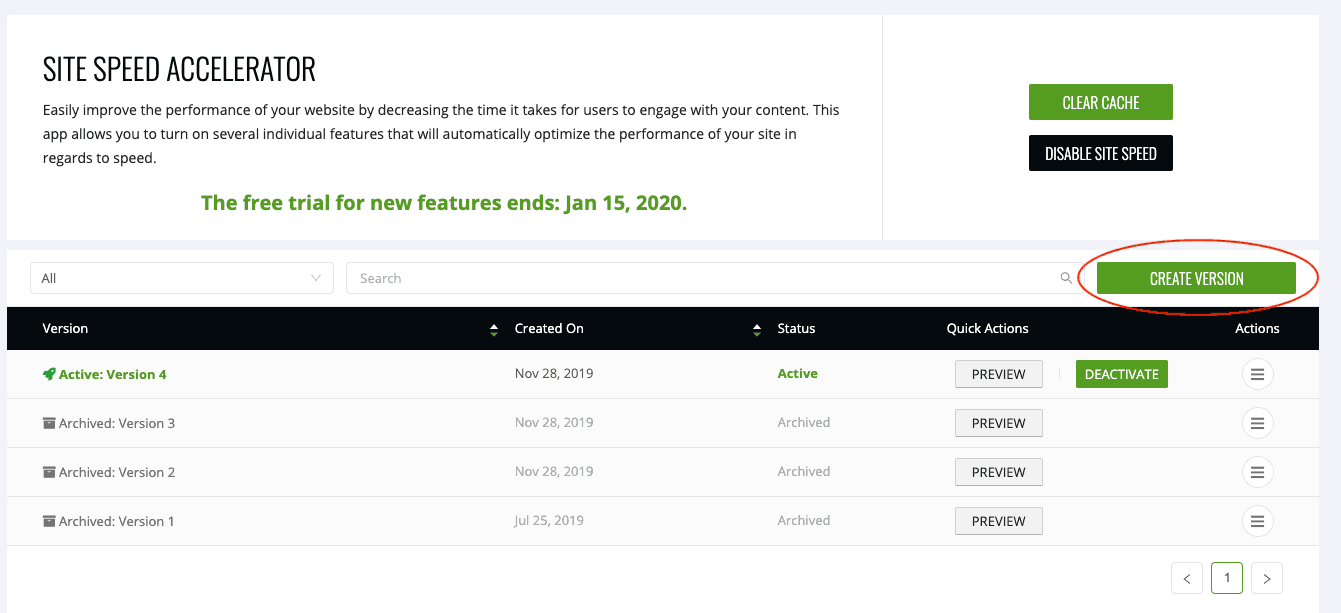Click Disable Site Speed button
The height and width of the screenshot is (613, 1341).
[1100, 154]
